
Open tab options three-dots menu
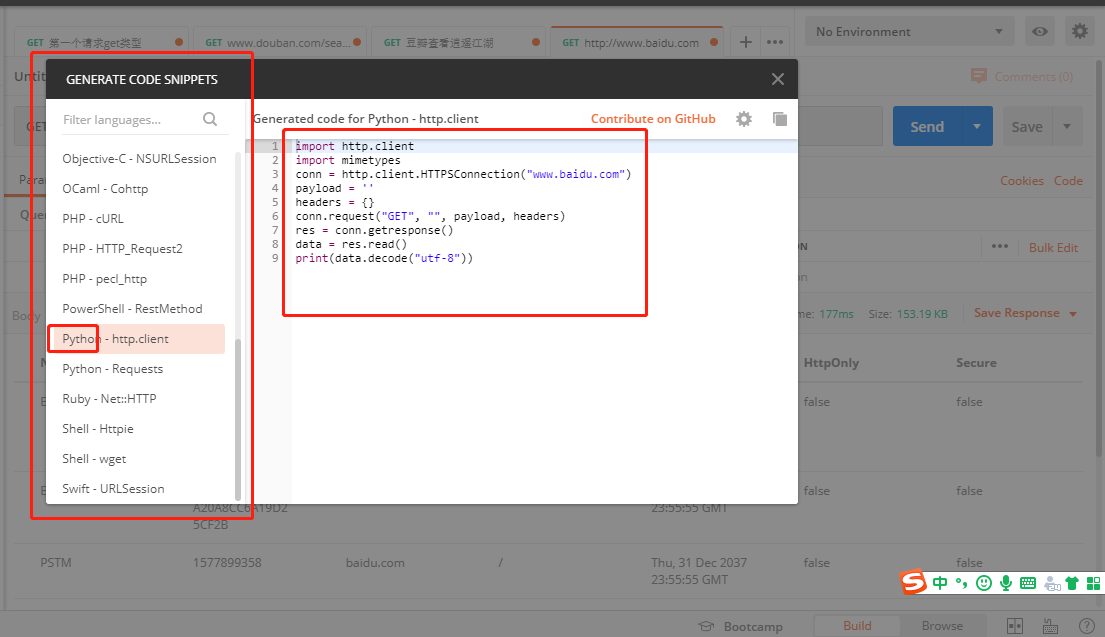[775, 42]
